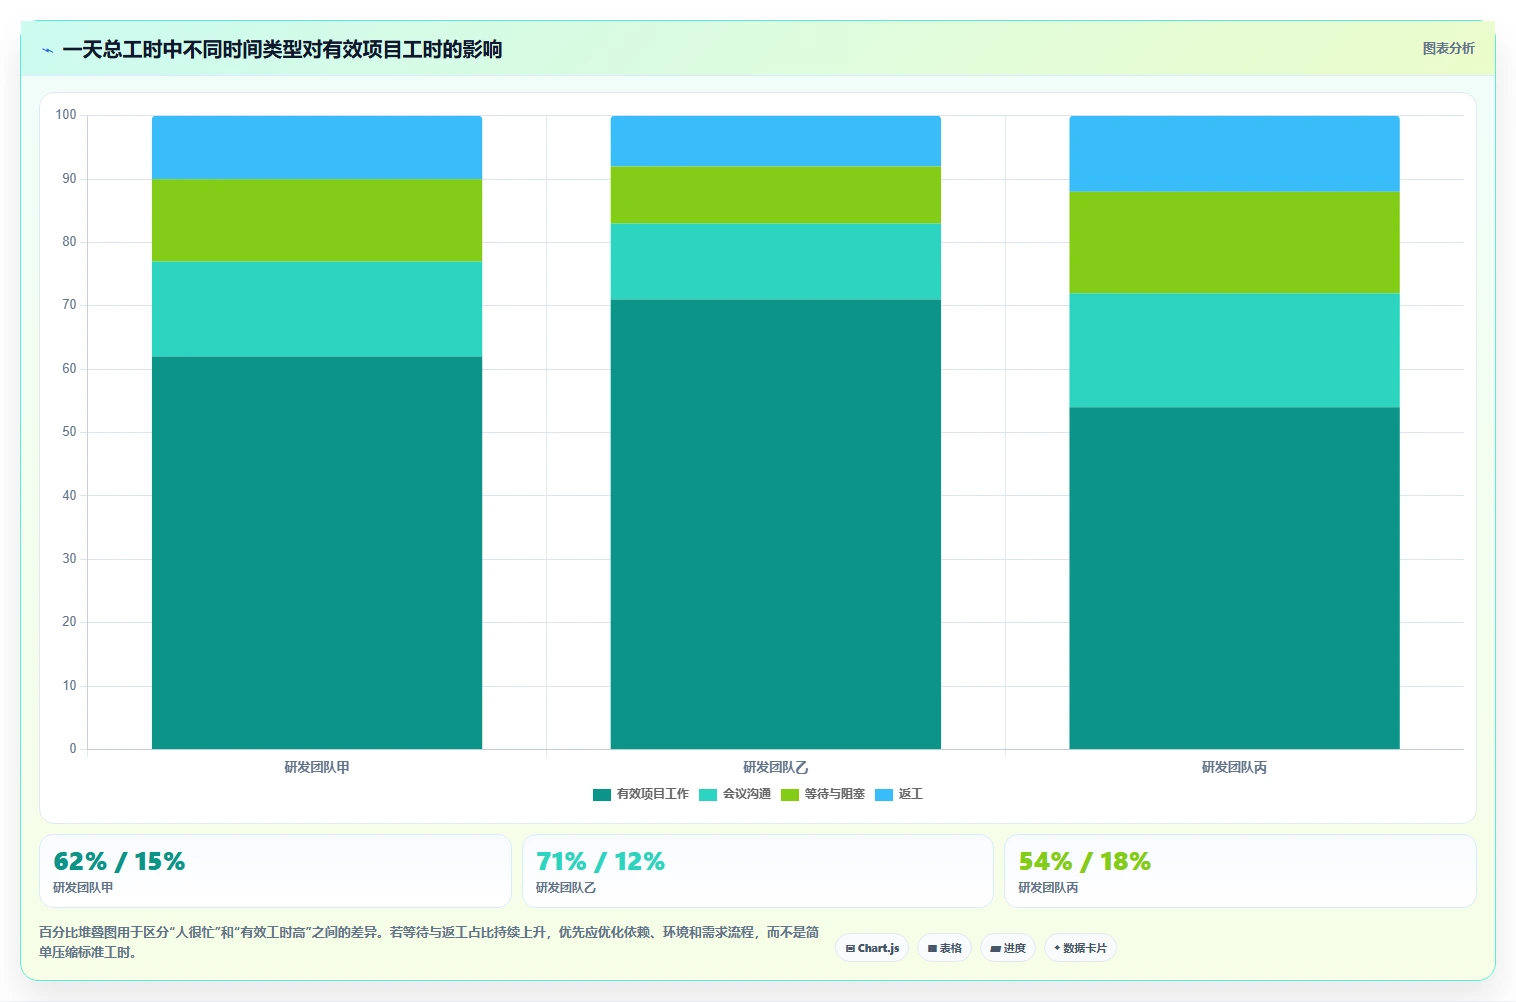Click the 研发团队乙 x-axis label
The image size is (1516, 1002).
pyautogui.click(x=776, y=768)
